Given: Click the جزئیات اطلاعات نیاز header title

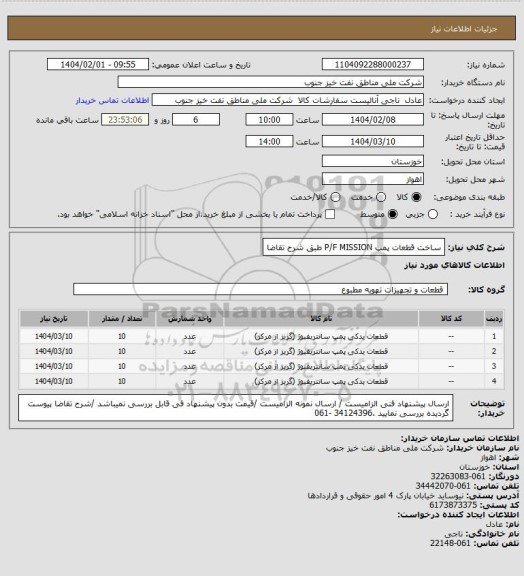Looking at the screenshot, I should (x=464, y=29).
